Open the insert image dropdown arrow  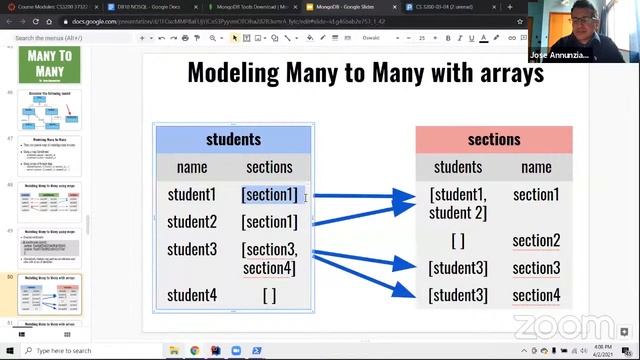pyautogui.click(x=265, y=38)
